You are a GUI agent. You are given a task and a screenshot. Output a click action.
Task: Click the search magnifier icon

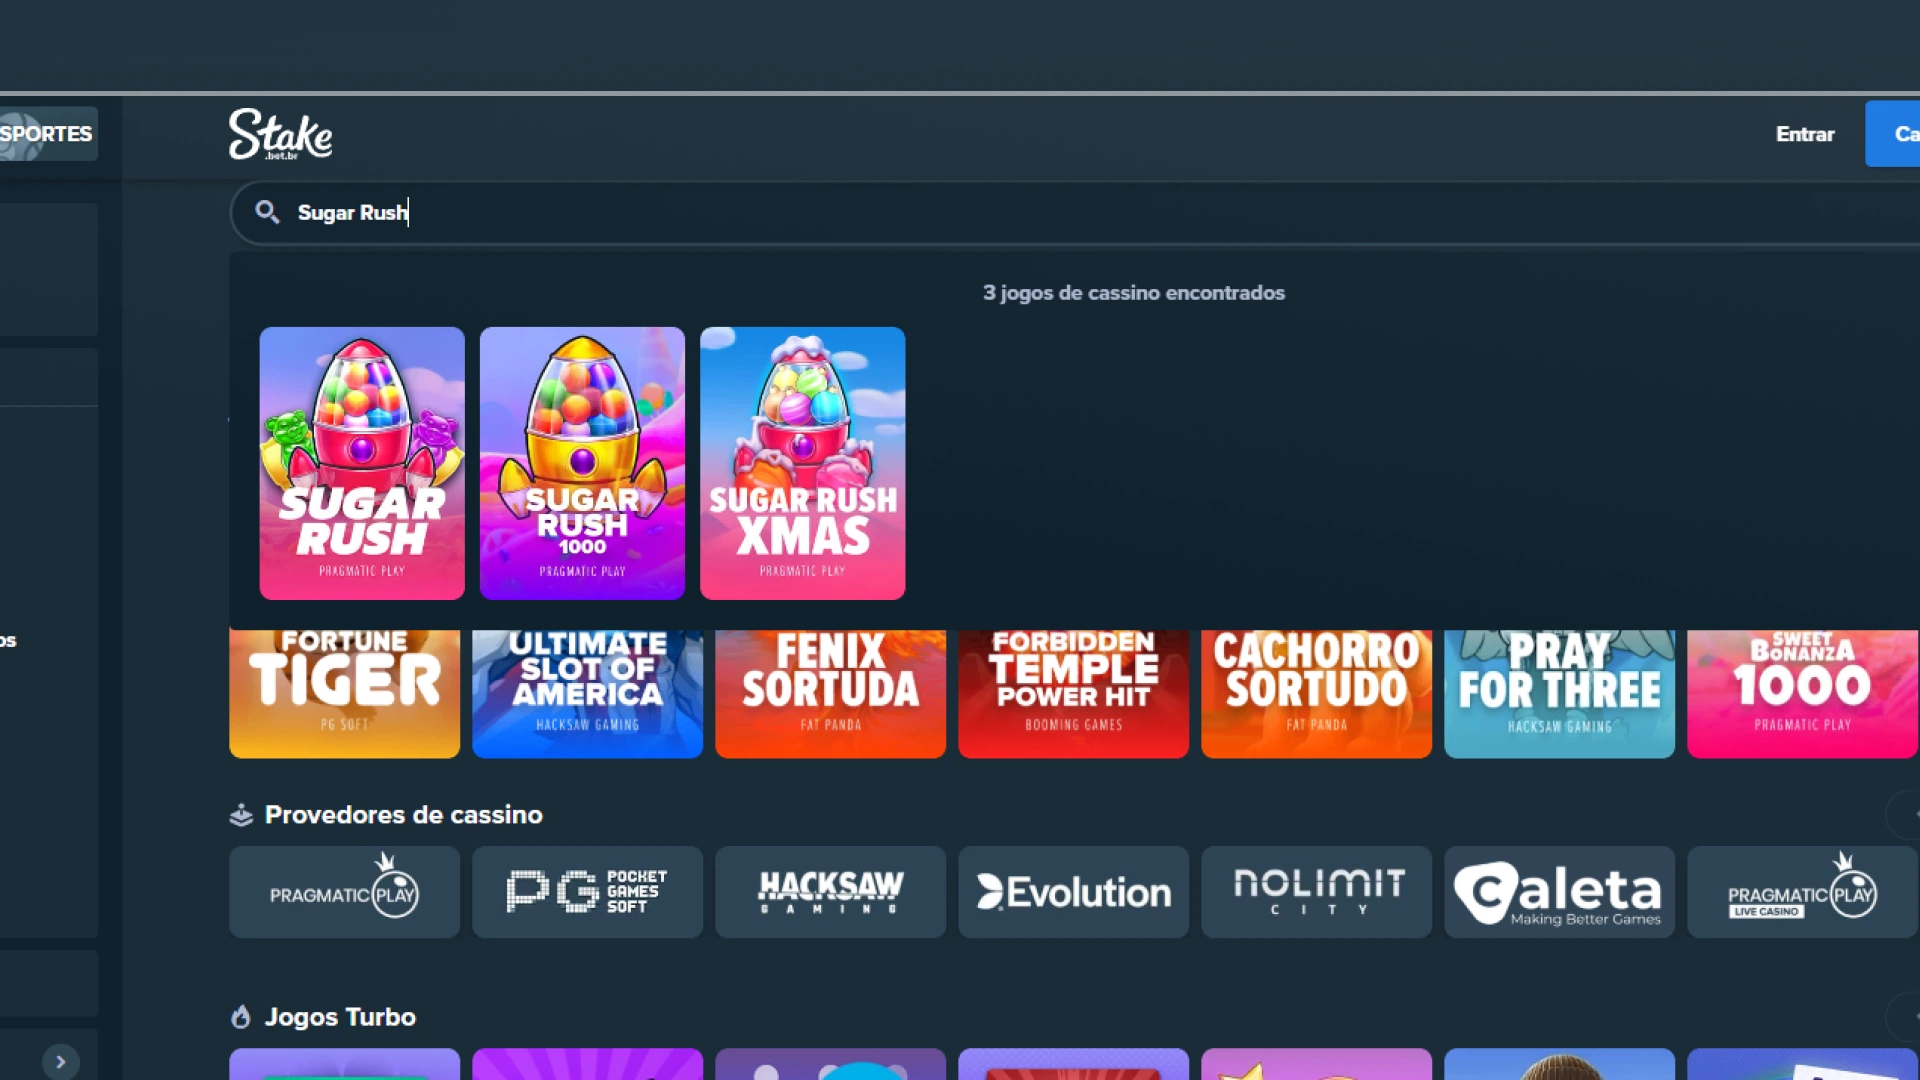(266, 212)
